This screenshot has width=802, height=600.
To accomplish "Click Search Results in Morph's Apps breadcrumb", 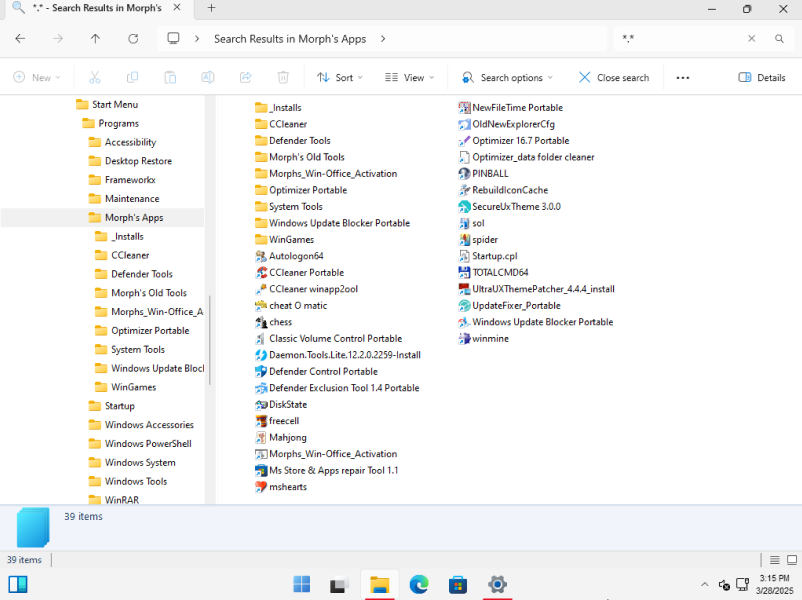I will (x=290, y=39).
